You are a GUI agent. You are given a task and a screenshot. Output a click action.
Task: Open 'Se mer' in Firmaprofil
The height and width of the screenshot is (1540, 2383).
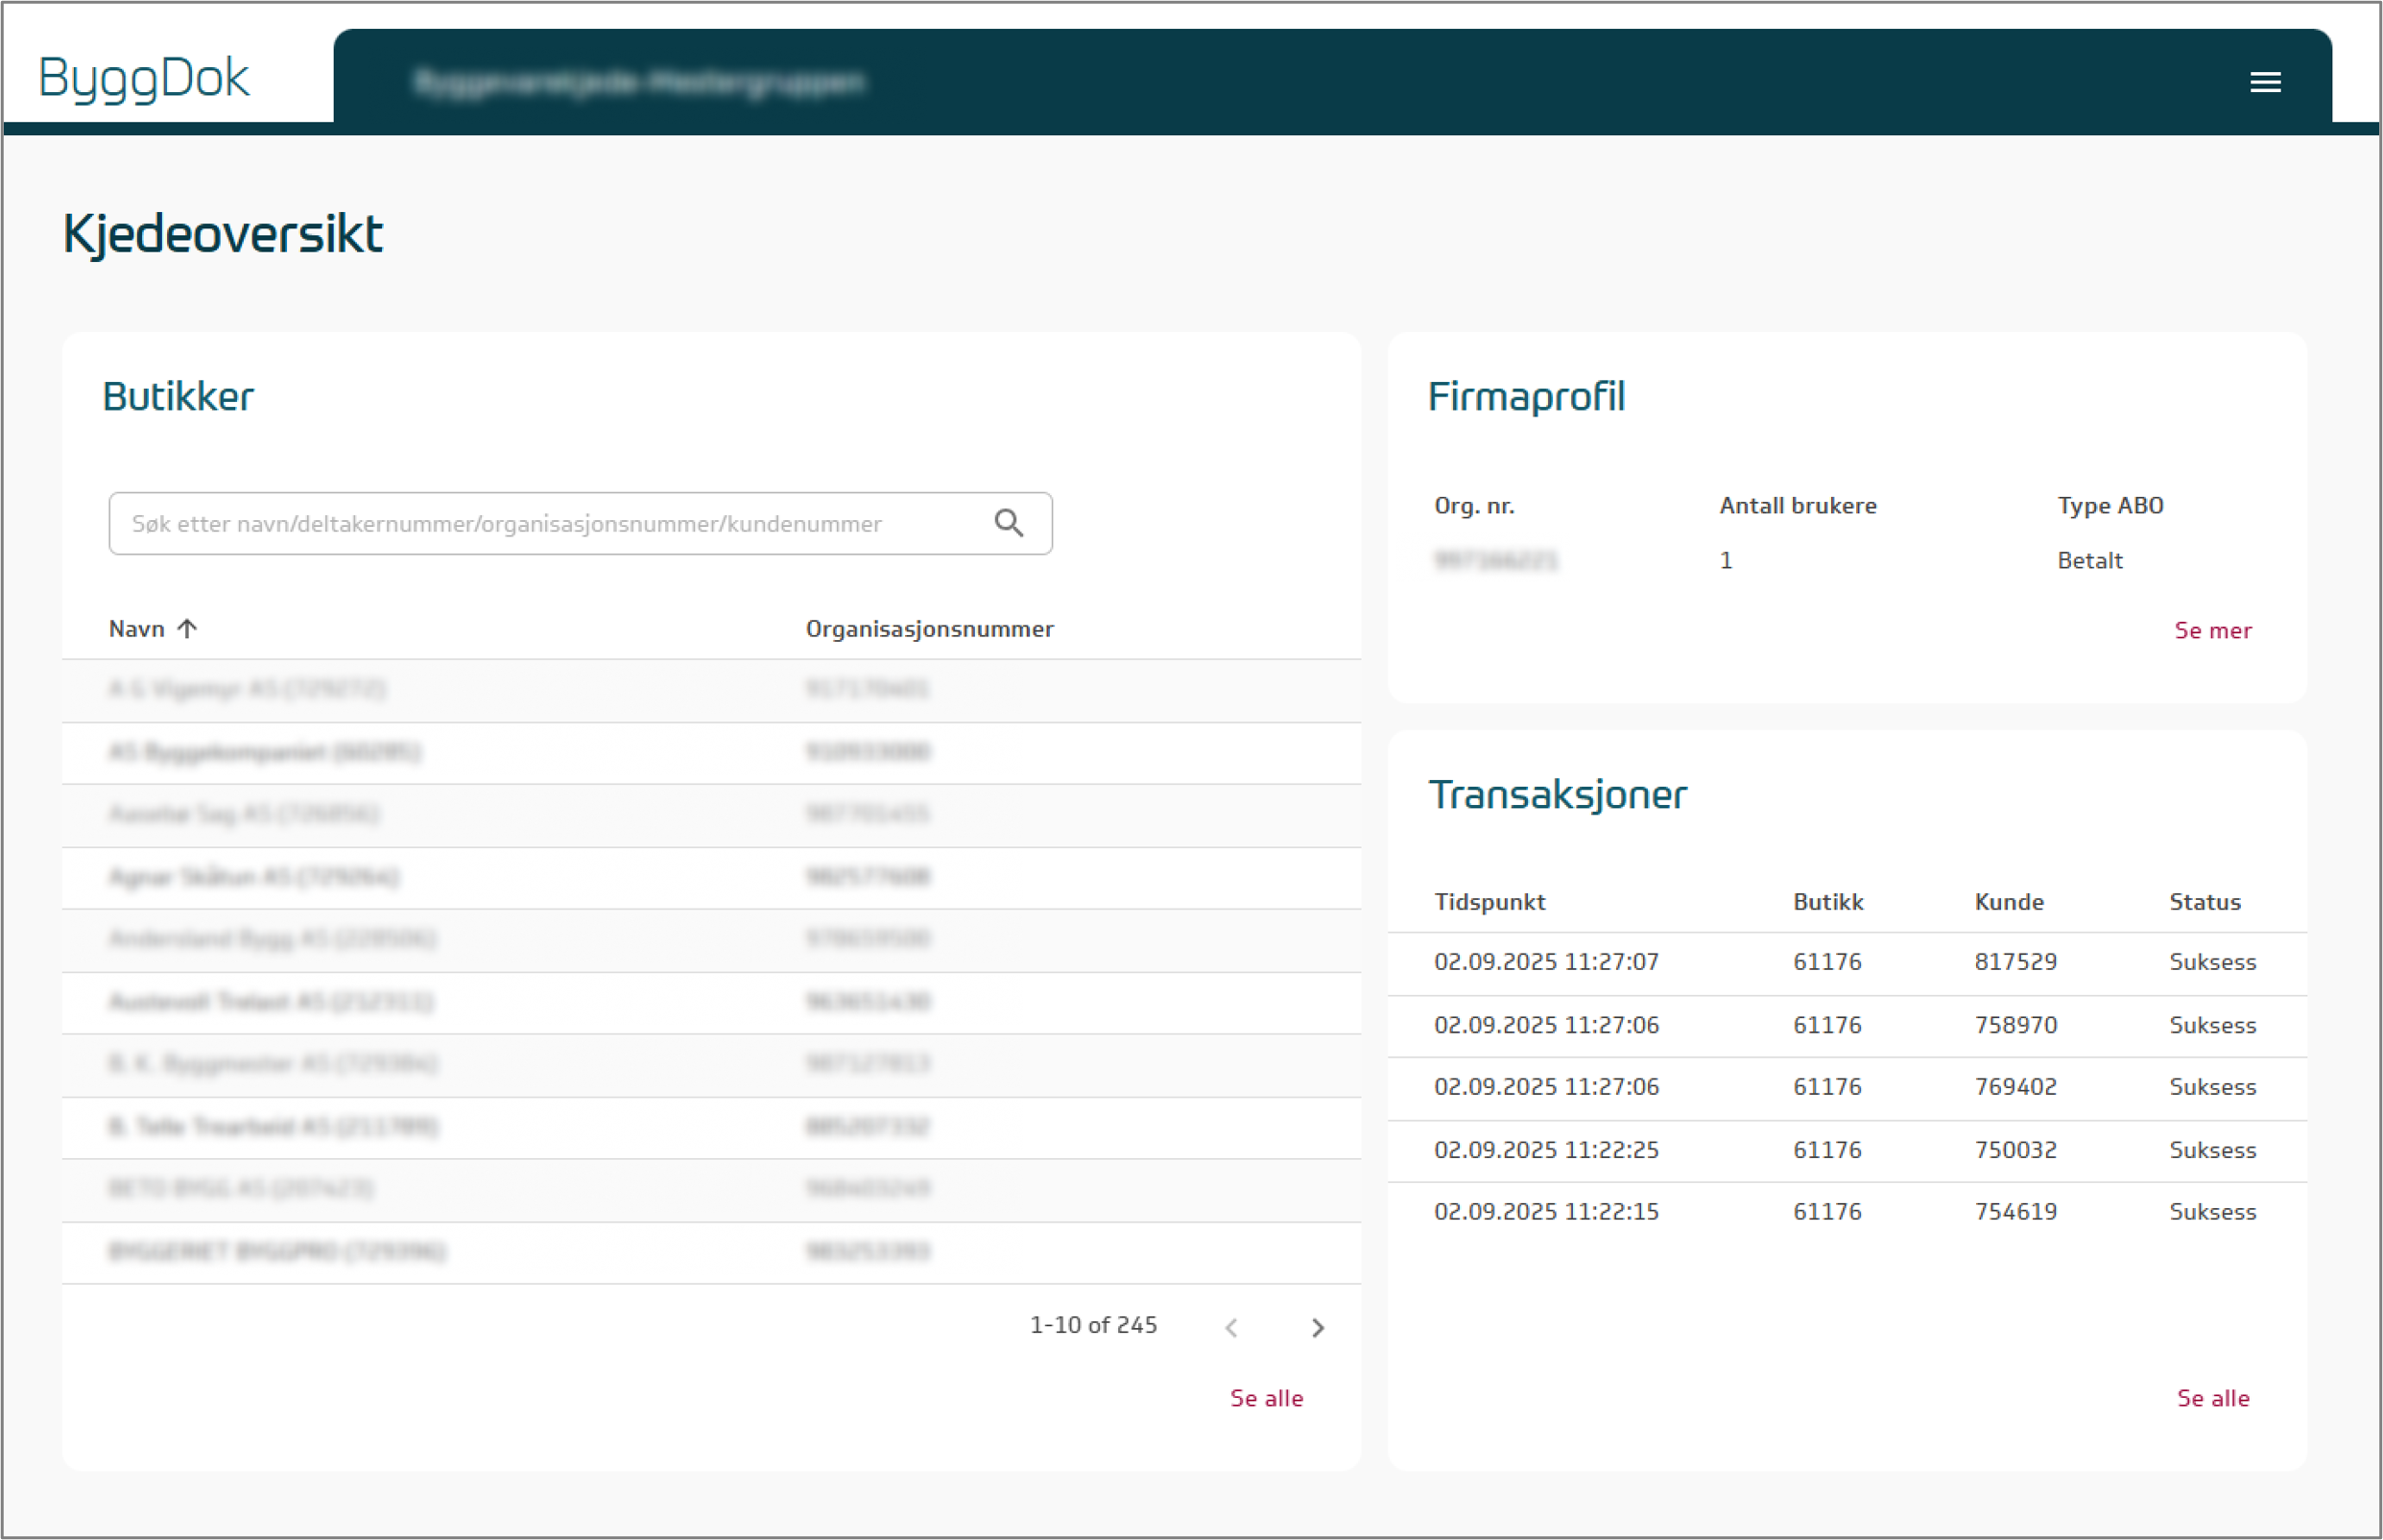tap(2212, 631)
